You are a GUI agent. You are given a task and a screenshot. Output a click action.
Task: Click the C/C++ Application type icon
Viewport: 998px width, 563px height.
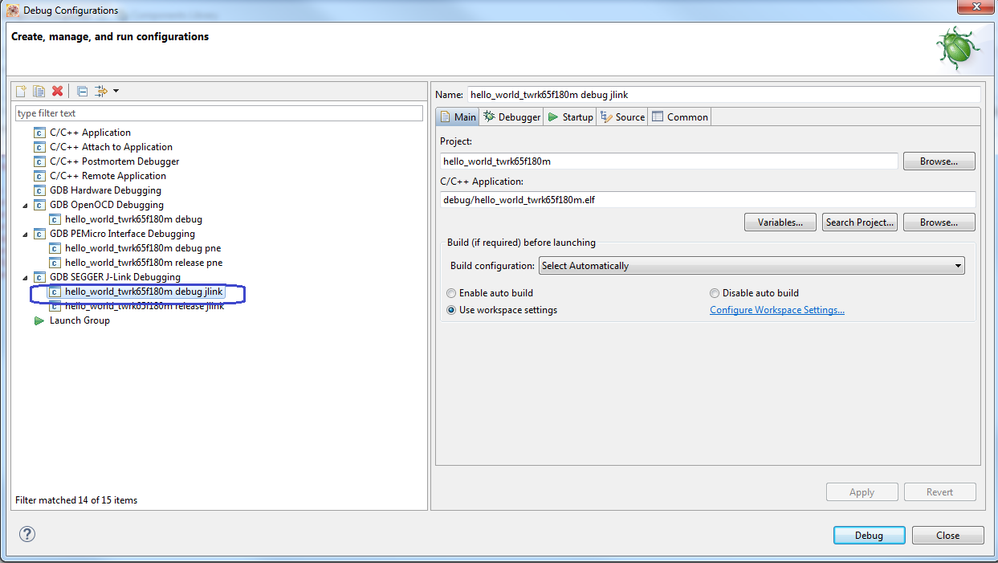tap(39, 132)
